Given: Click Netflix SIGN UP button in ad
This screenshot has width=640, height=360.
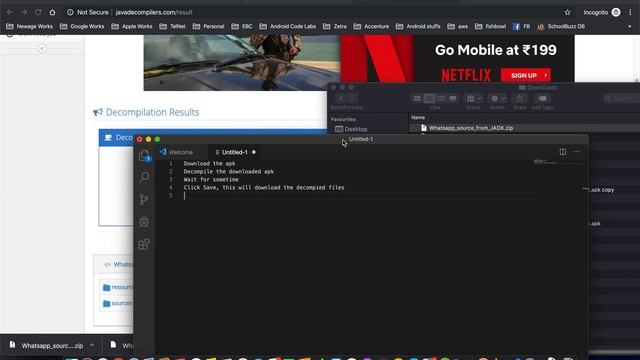Looking at the screenshot, I should pyautogui.click(x=526, y=76).
